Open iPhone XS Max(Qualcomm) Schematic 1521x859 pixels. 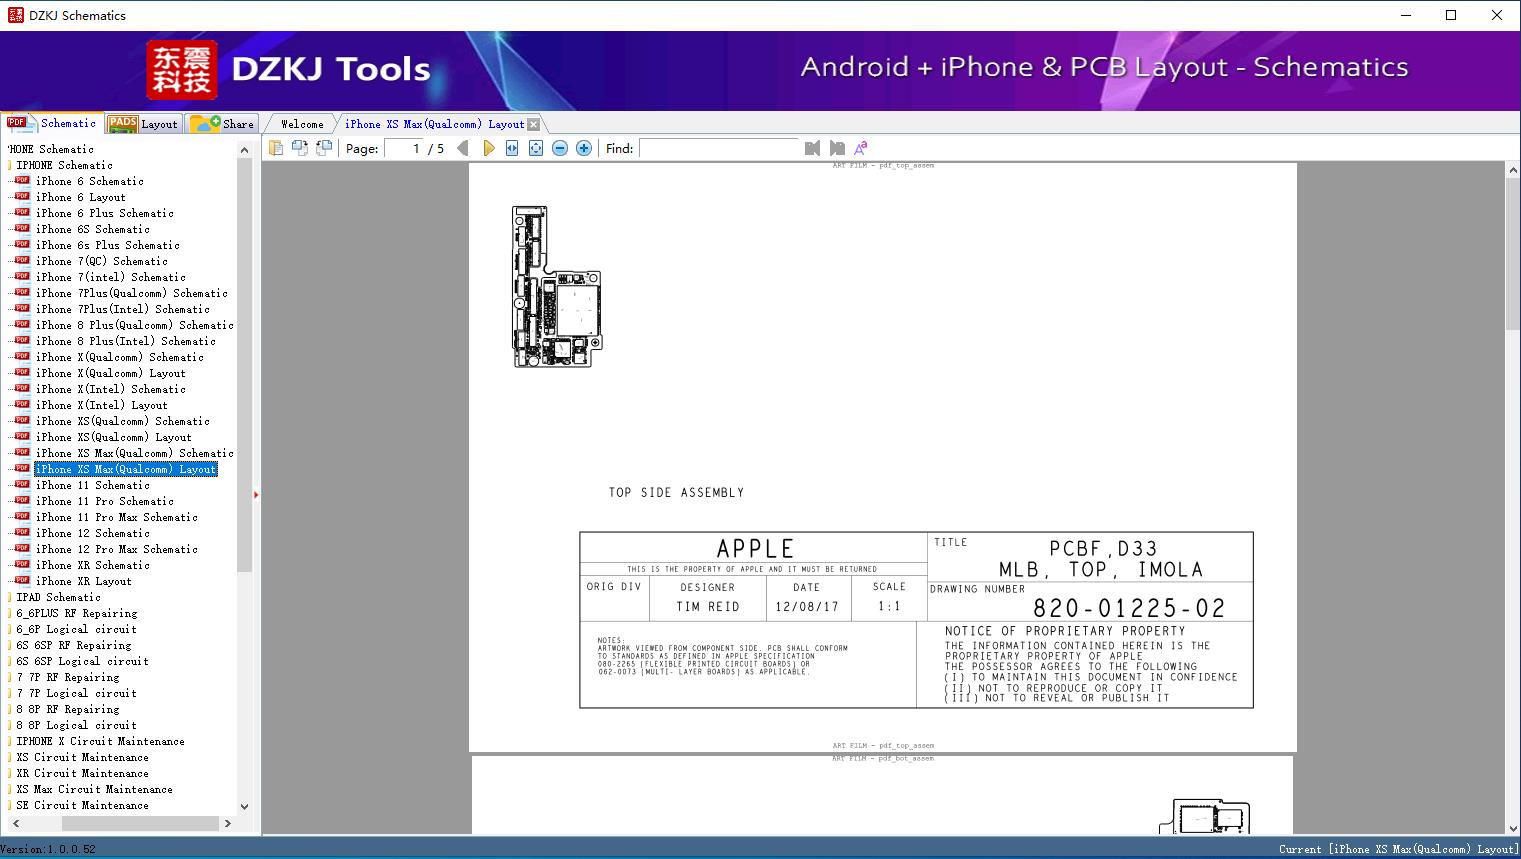click(135, 453)
